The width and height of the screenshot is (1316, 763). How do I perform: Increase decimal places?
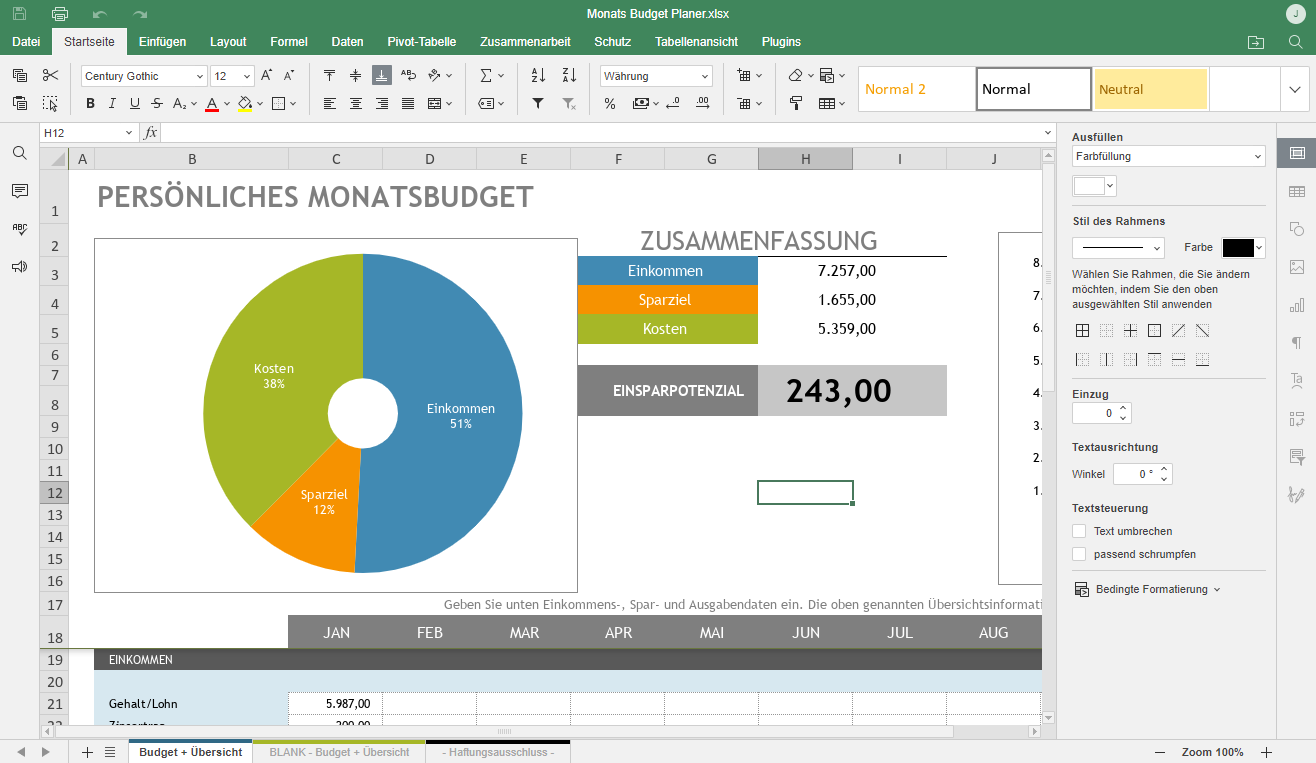click(703, 103)
